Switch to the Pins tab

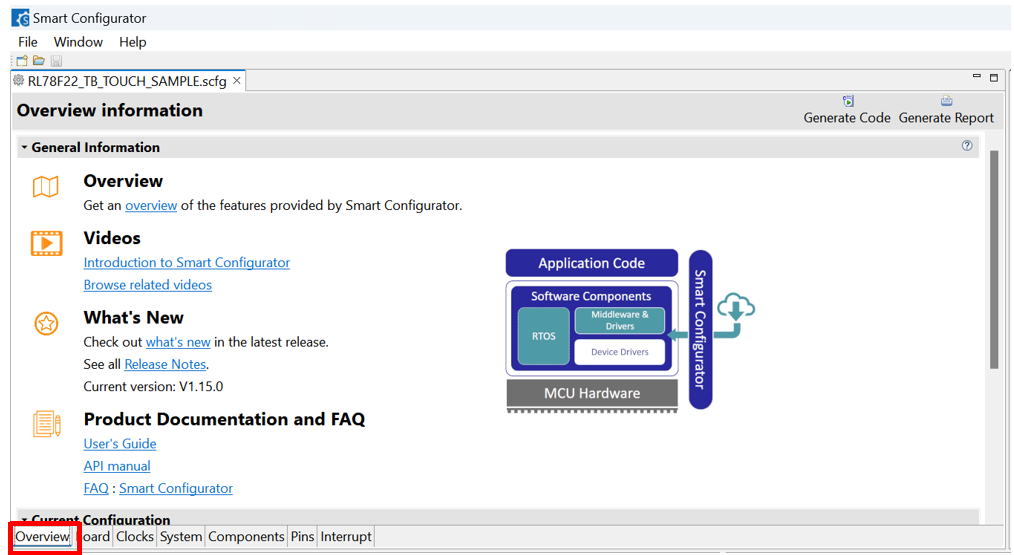pos(302,536)
